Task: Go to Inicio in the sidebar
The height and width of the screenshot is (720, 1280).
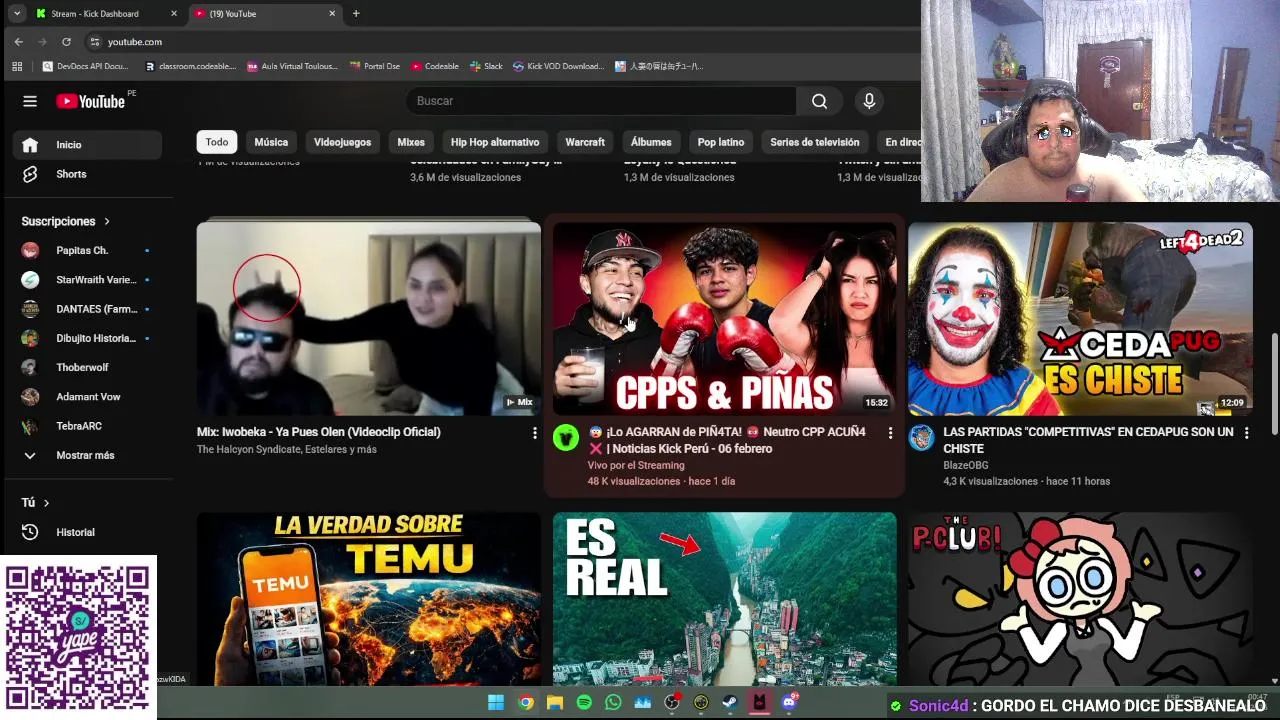Action: click(x=87, y=145)
